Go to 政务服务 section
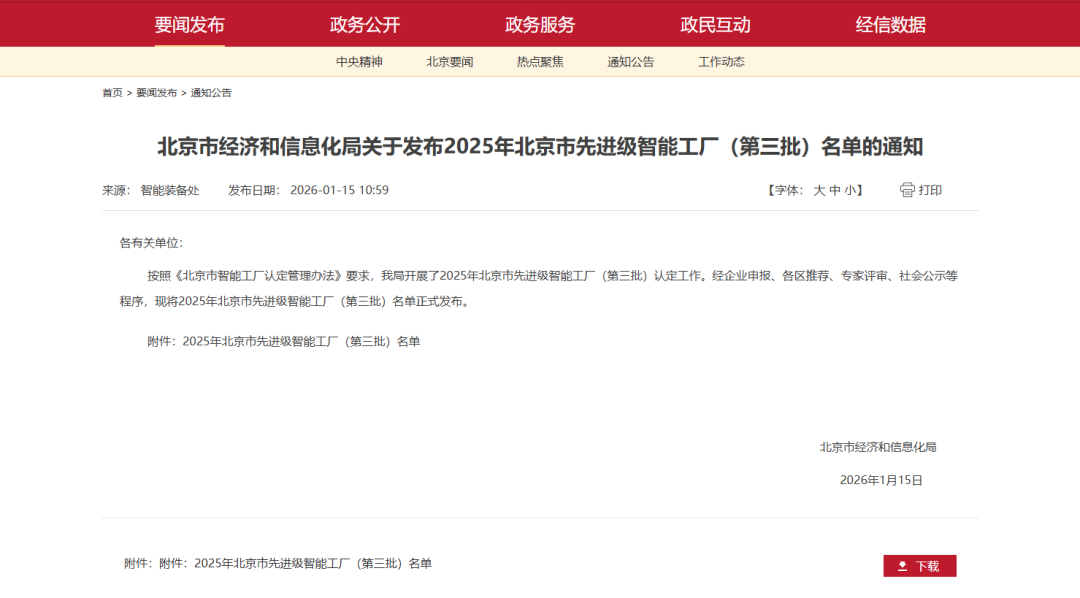The image size is (1080, 598). click(540, 25)
